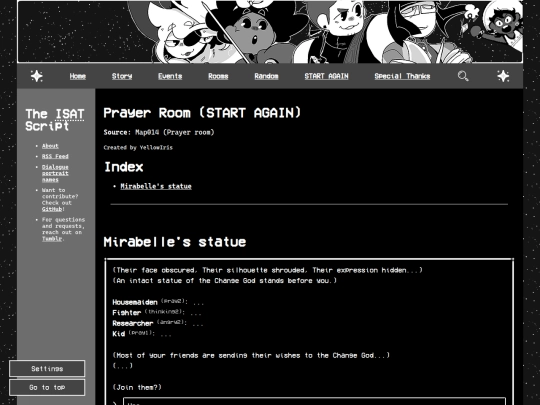The image size is (540, 405).
Task: Go to the Home page
Action: click(x=77, y=76)
